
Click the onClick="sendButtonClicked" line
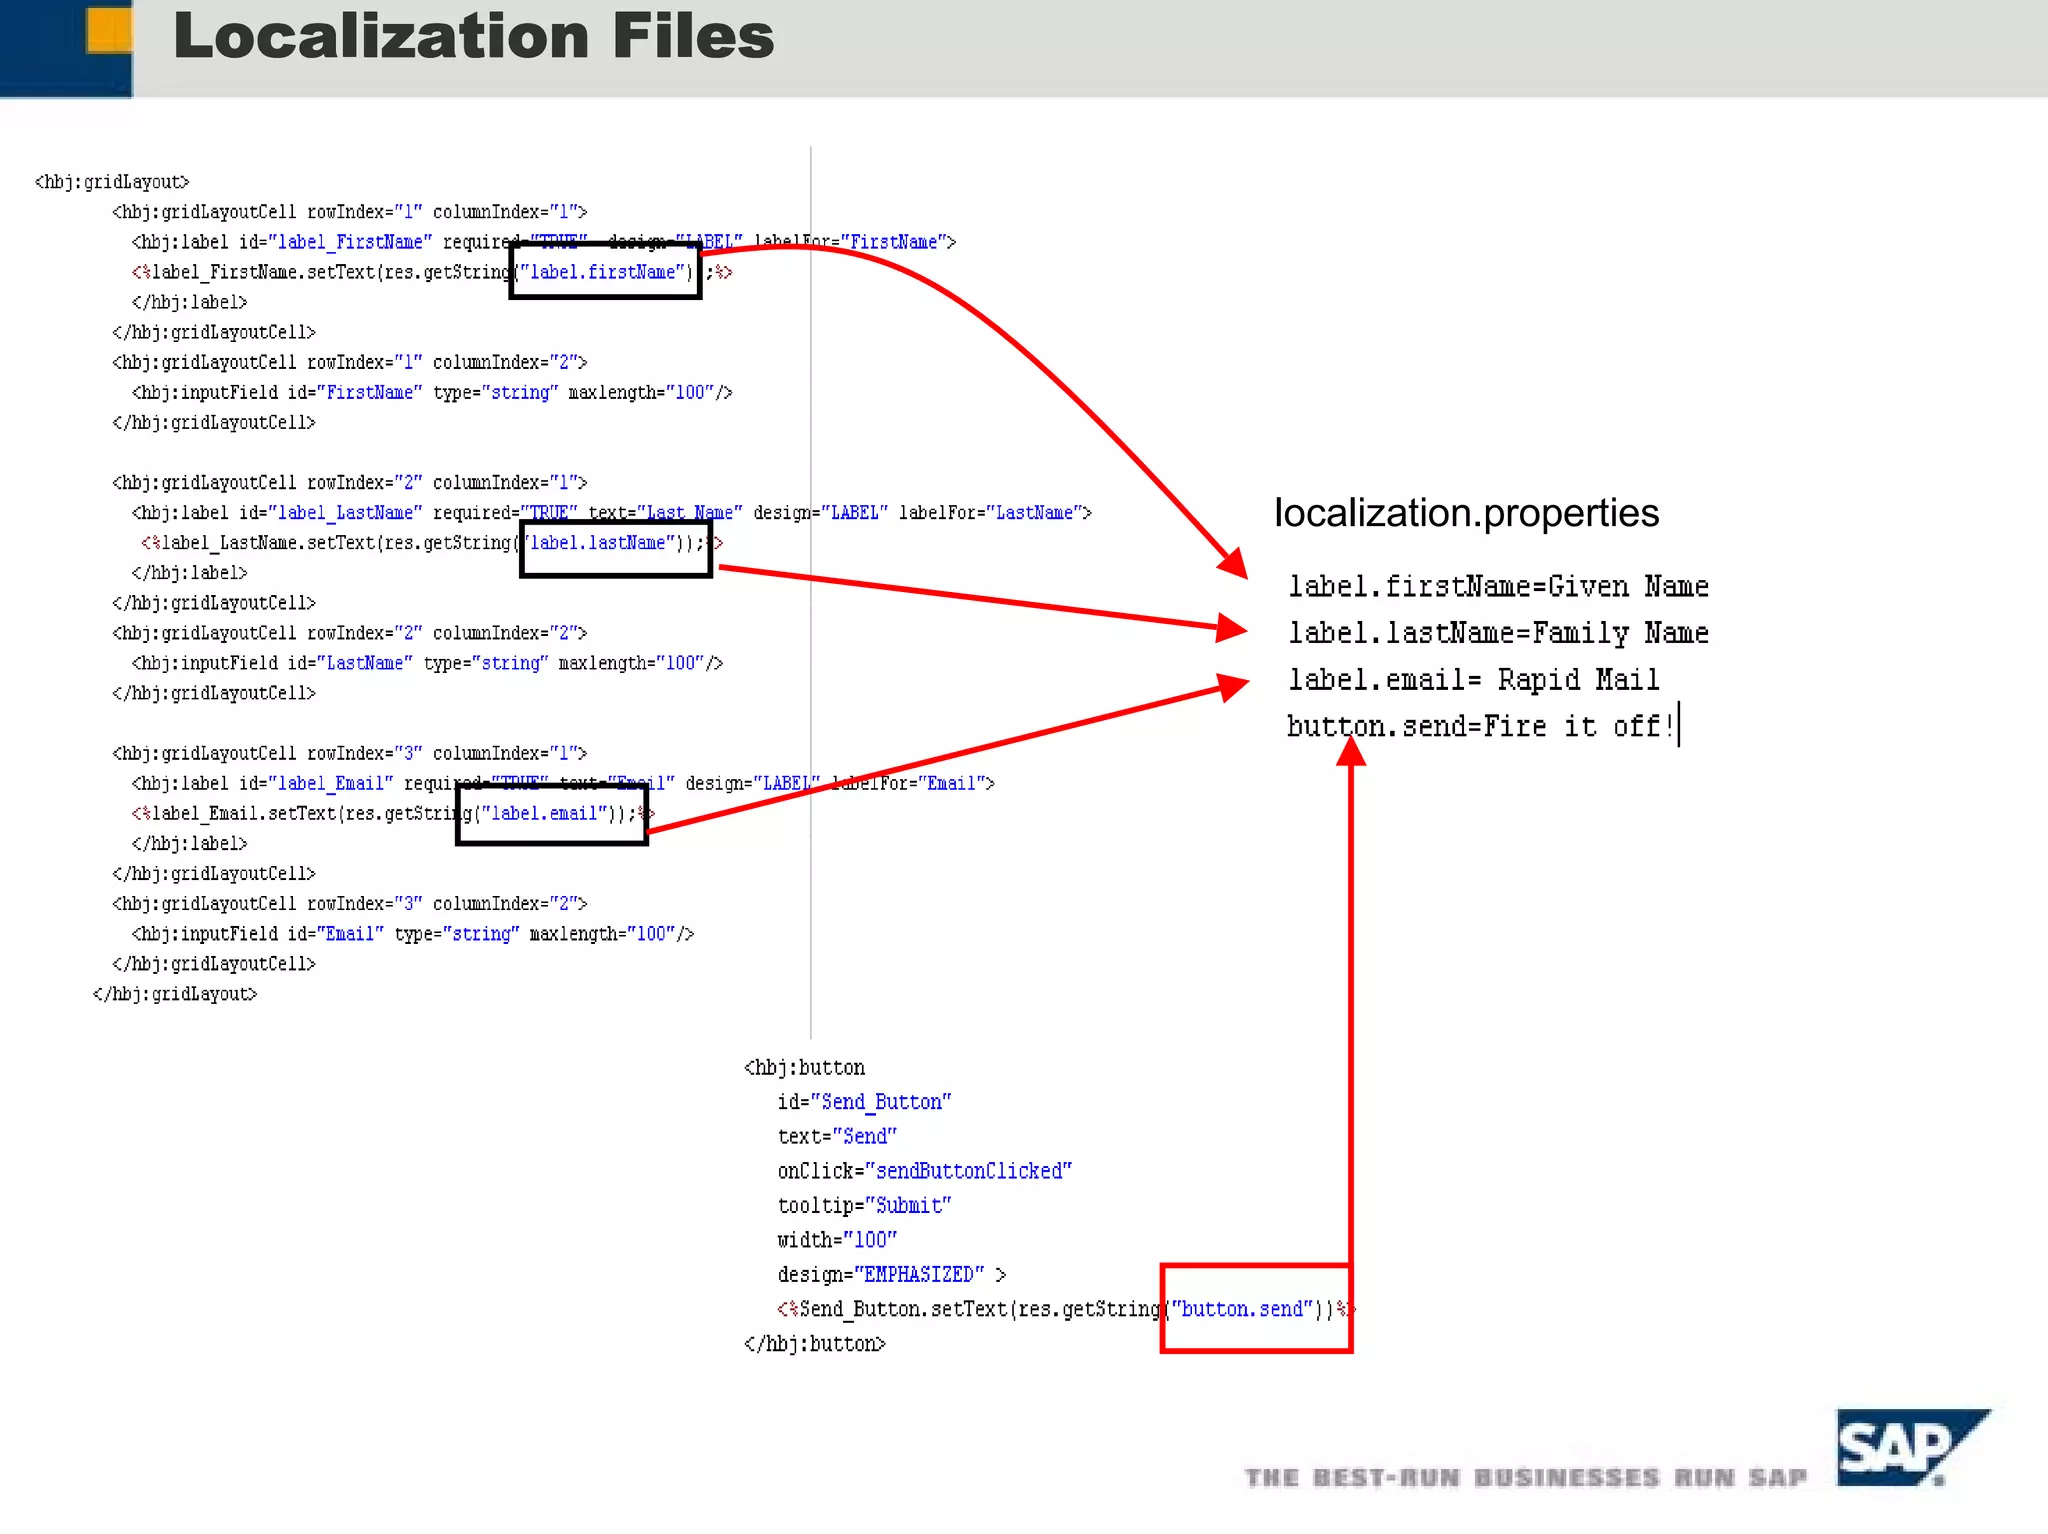tap(925, 1171)
